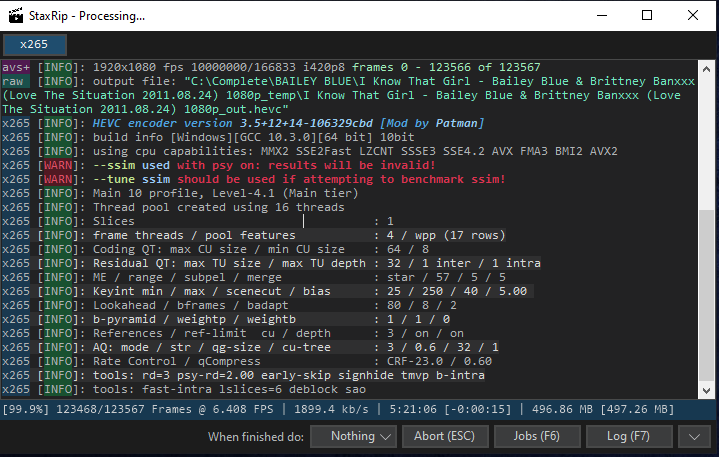This screenshot has width=719, height=457.
Task: Maximize the StaxRip window
Action: 647,16
